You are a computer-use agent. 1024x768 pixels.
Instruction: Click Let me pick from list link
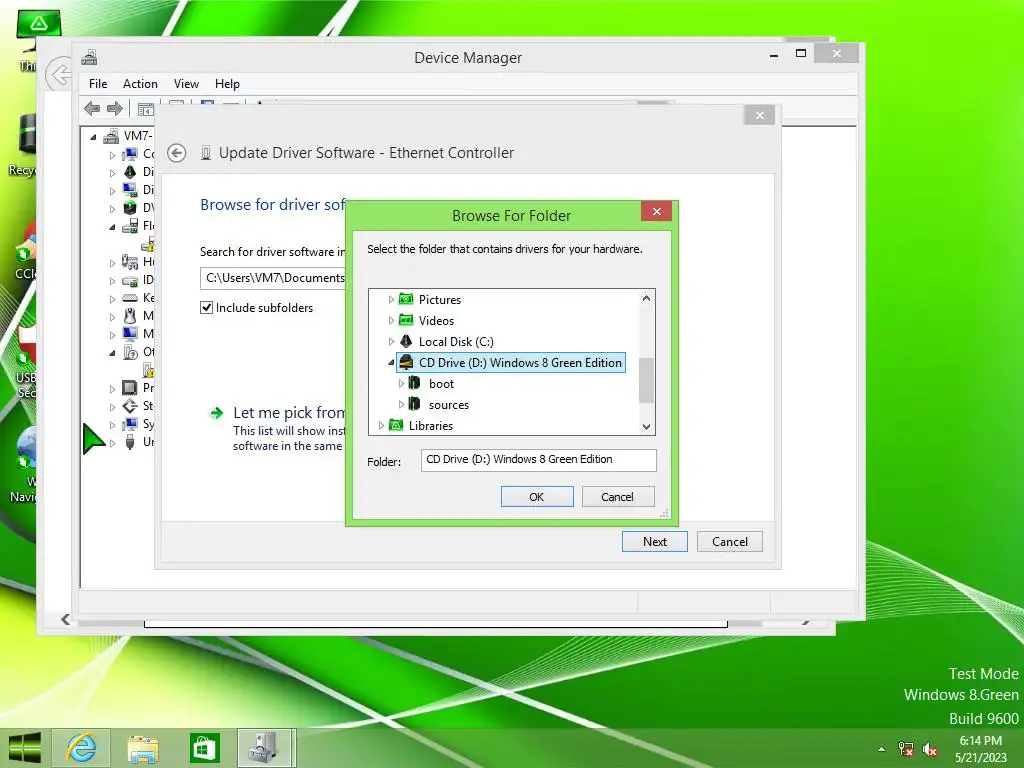[289, 413]
